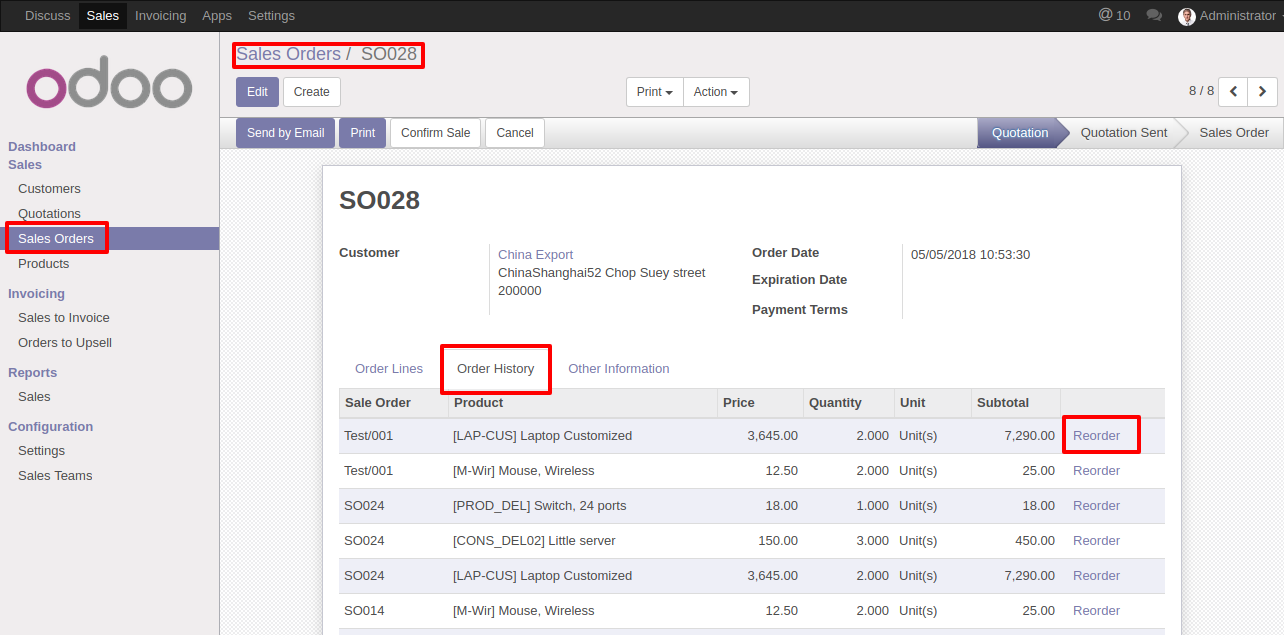Image resolution: width=1284 pixels, height=635 pixels.
Task: Reorder SO014 Mouse, Wireless line
Action: coord(1096,611)
